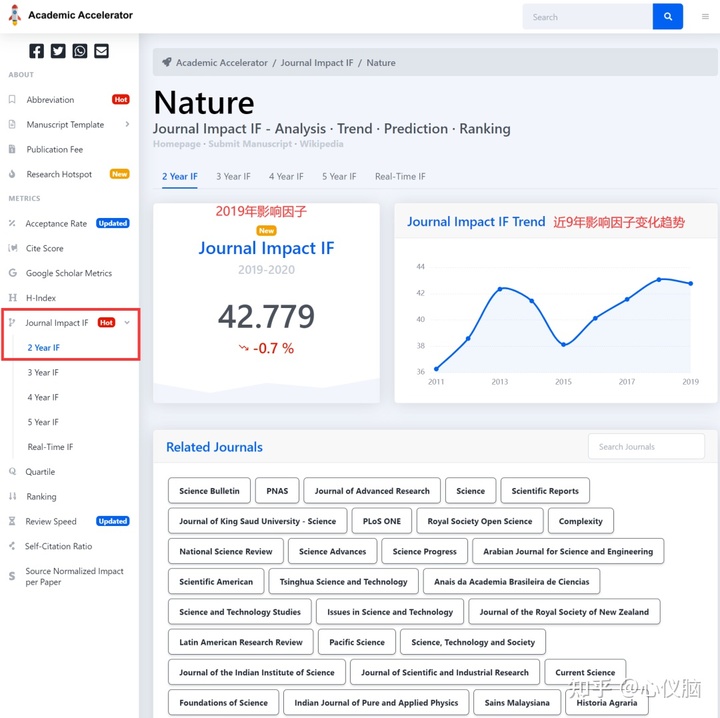Image resolution: width=720 pixels, height=718 pixels.
Task: Click the 2013 data point on chart
Action: click(500, 289)
